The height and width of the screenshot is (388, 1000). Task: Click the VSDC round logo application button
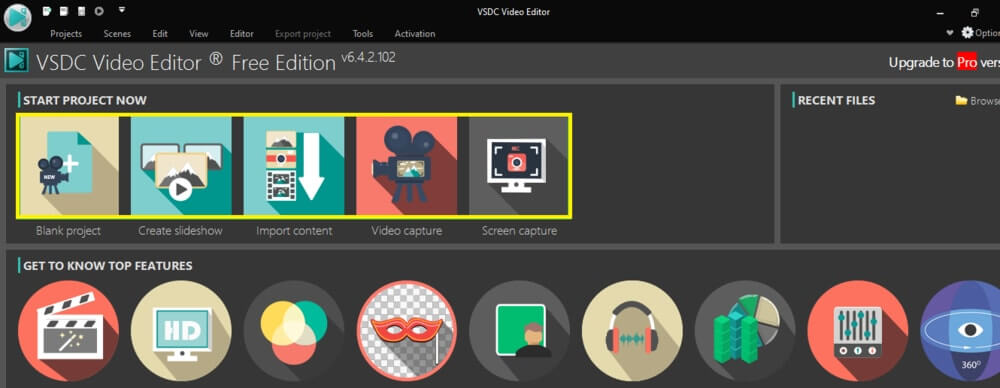[x=18, y=17]
